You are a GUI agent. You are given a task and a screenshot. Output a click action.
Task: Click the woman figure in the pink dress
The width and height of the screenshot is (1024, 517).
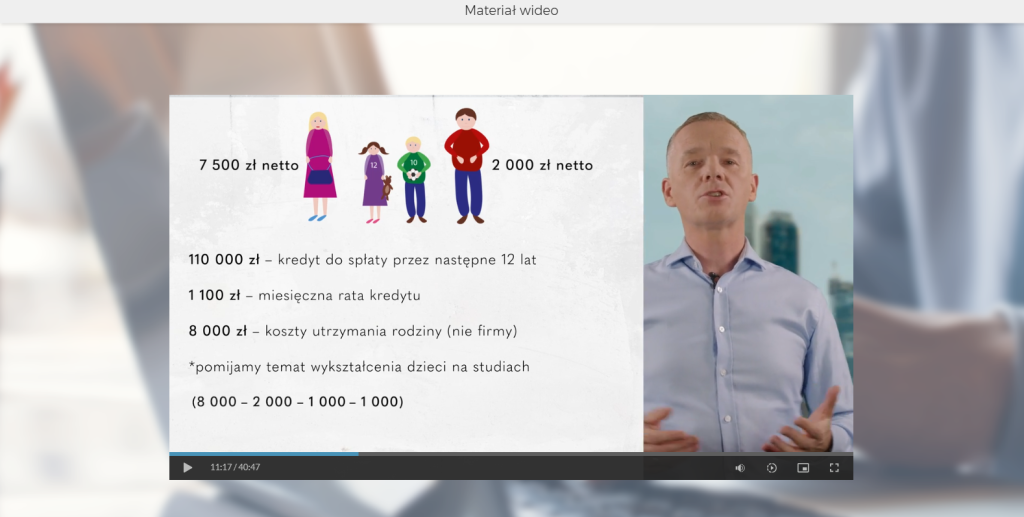click(x=320, y=166)
